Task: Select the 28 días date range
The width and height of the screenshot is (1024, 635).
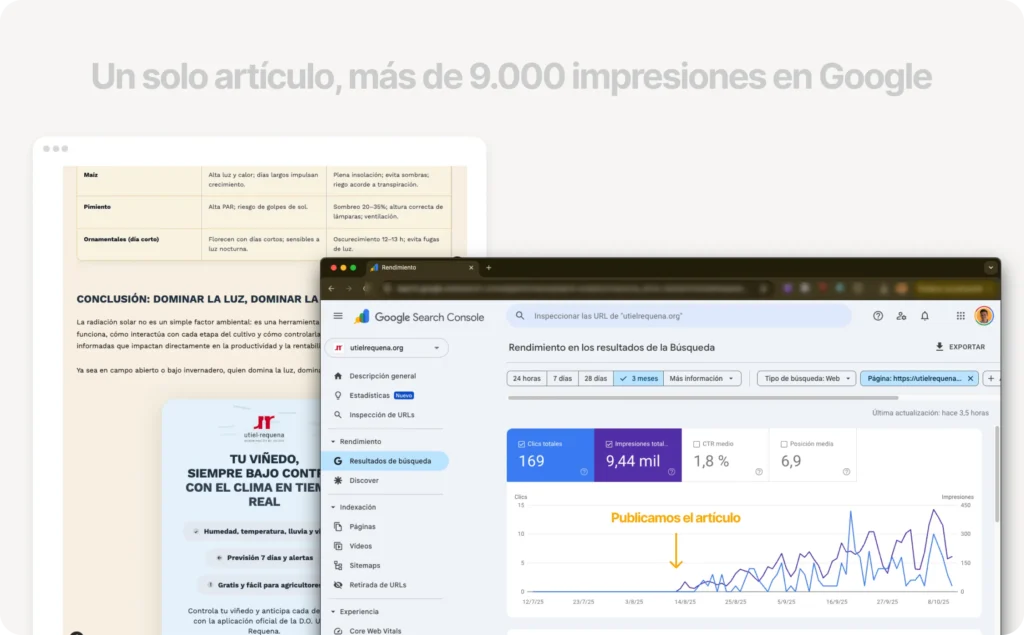Action: pyautogui.click(x=596, y=379)
